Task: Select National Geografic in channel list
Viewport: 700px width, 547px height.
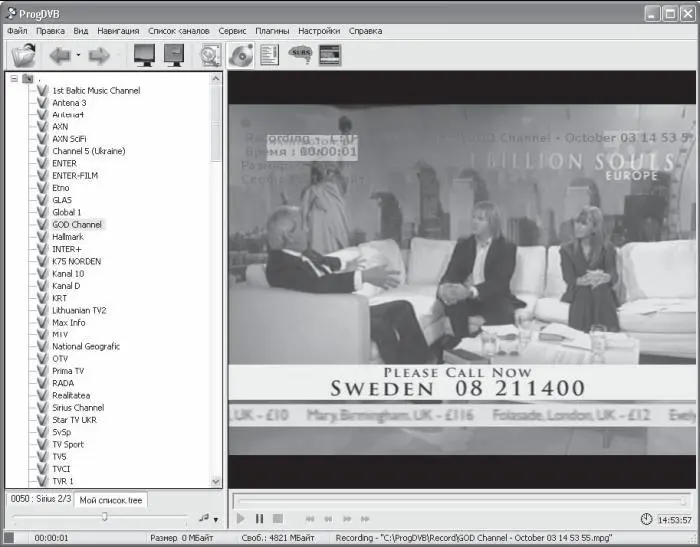Action: [x=86, y=347]
